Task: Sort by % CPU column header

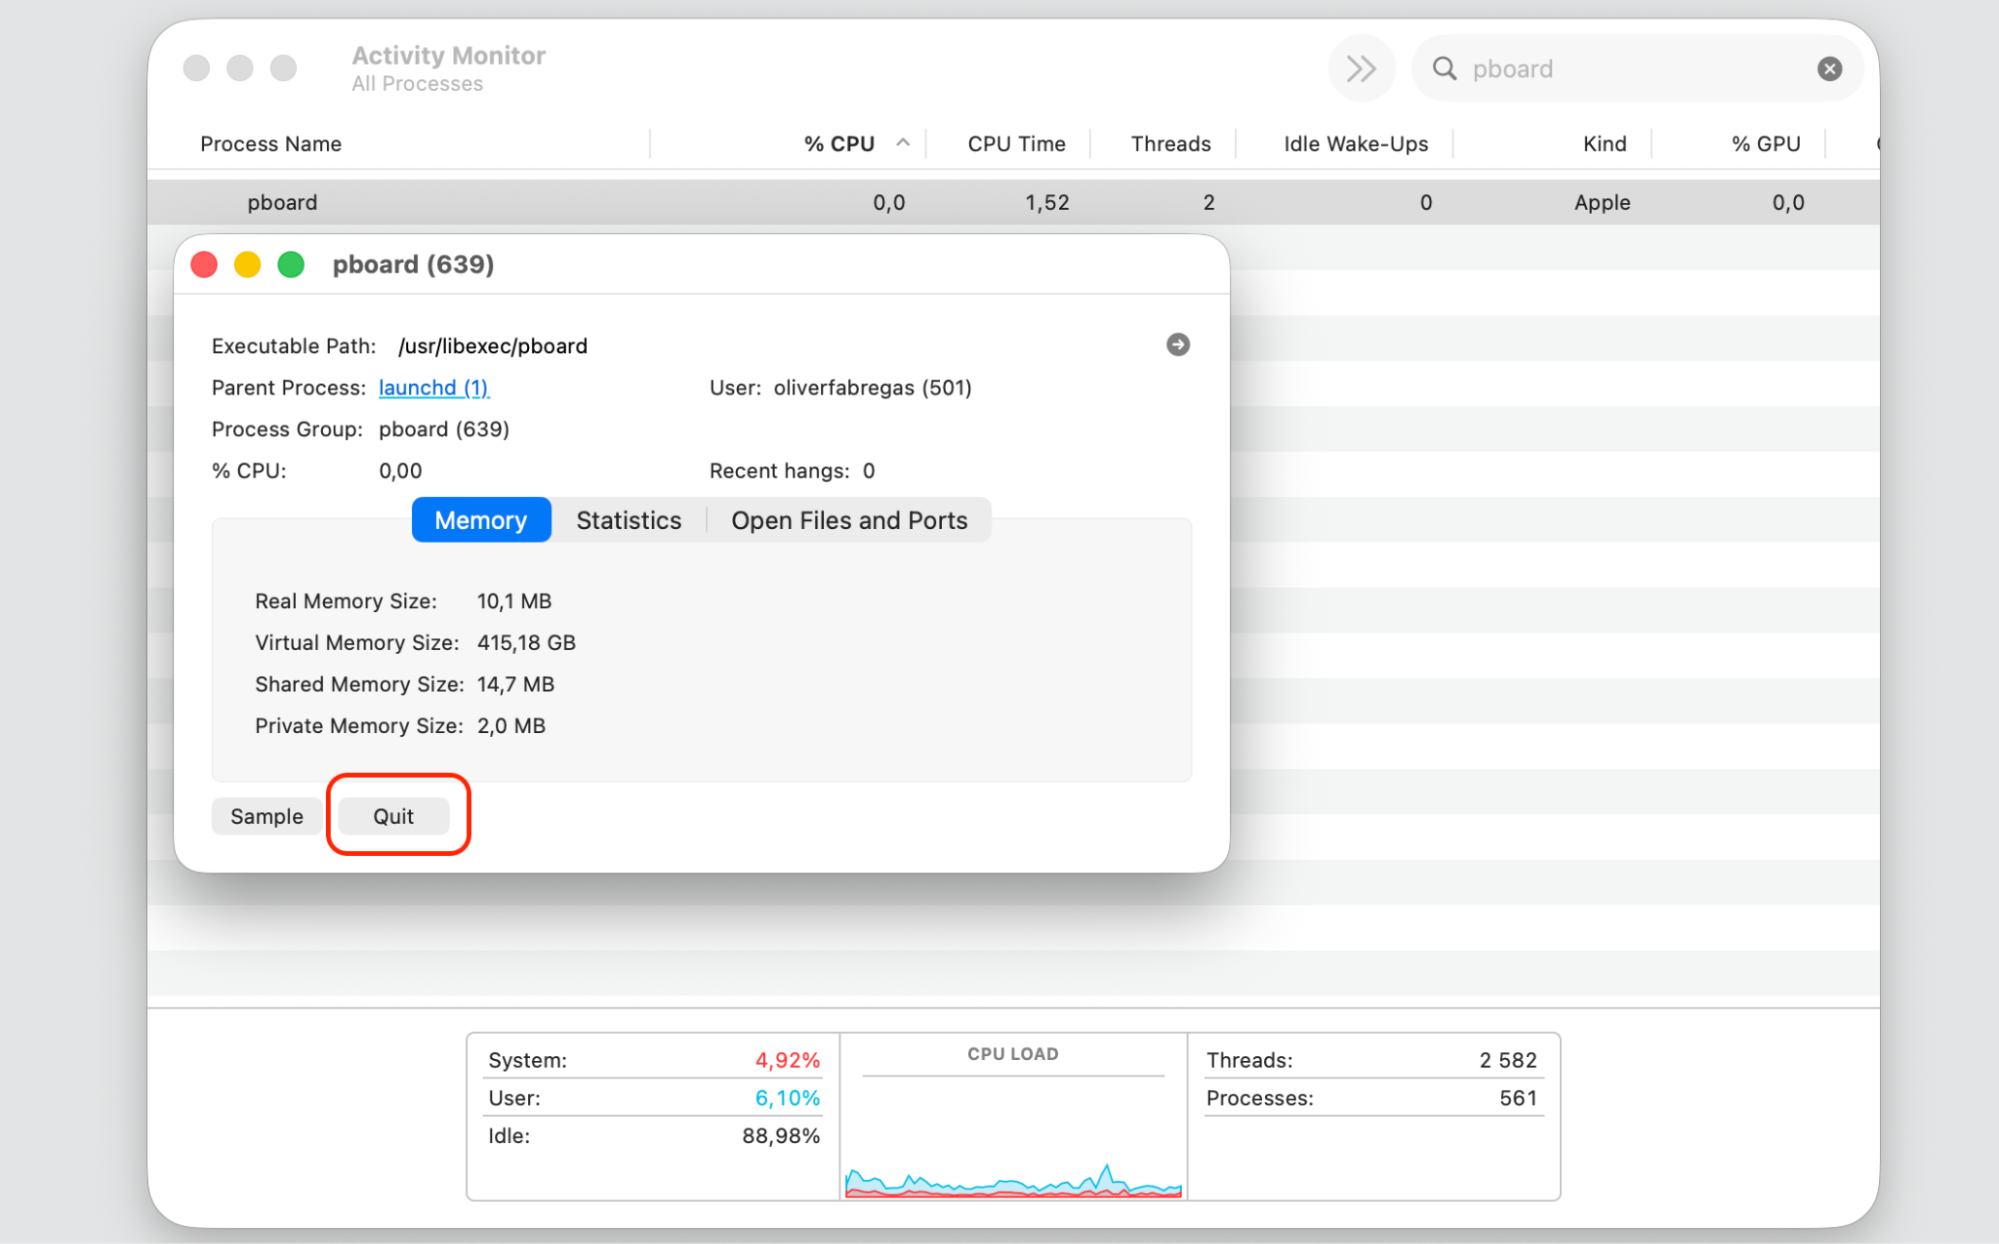Action: [x=839, y=143]
